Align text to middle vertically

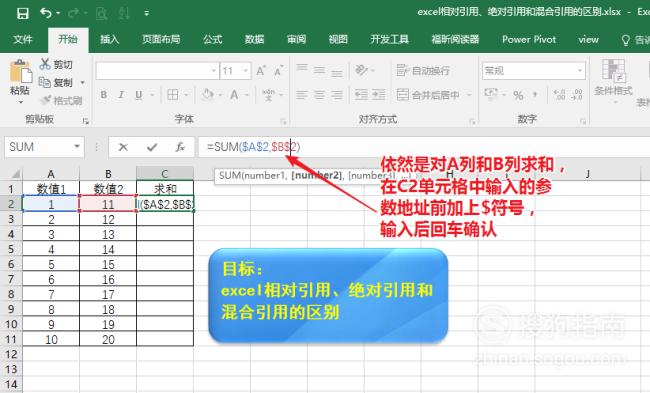click(319, 70)
